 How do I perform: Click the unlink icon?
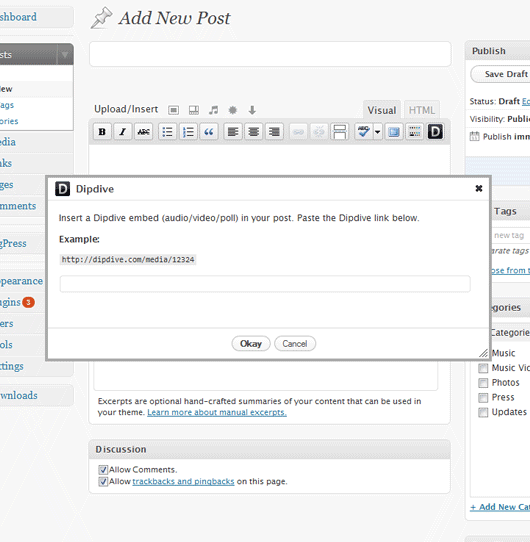click(x=319, y=132)
